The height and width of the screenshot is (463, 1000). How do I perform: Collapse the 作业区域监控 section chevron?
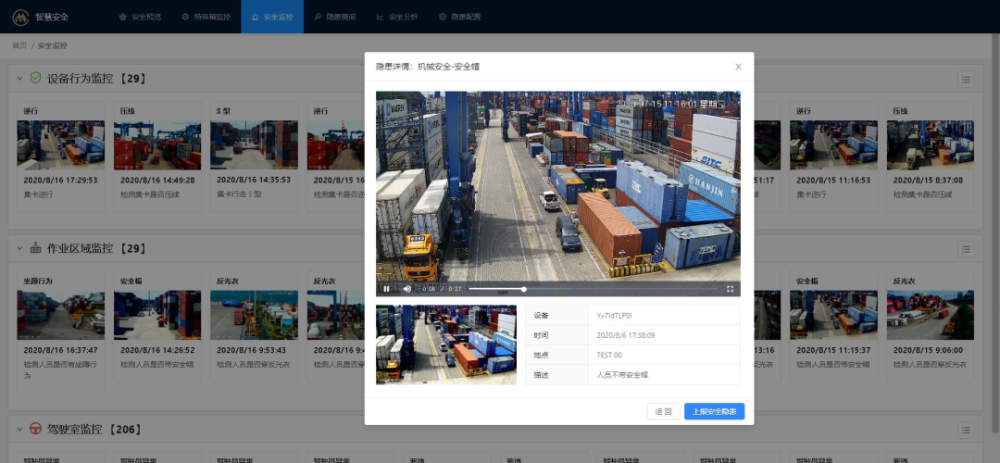[20, 248]
